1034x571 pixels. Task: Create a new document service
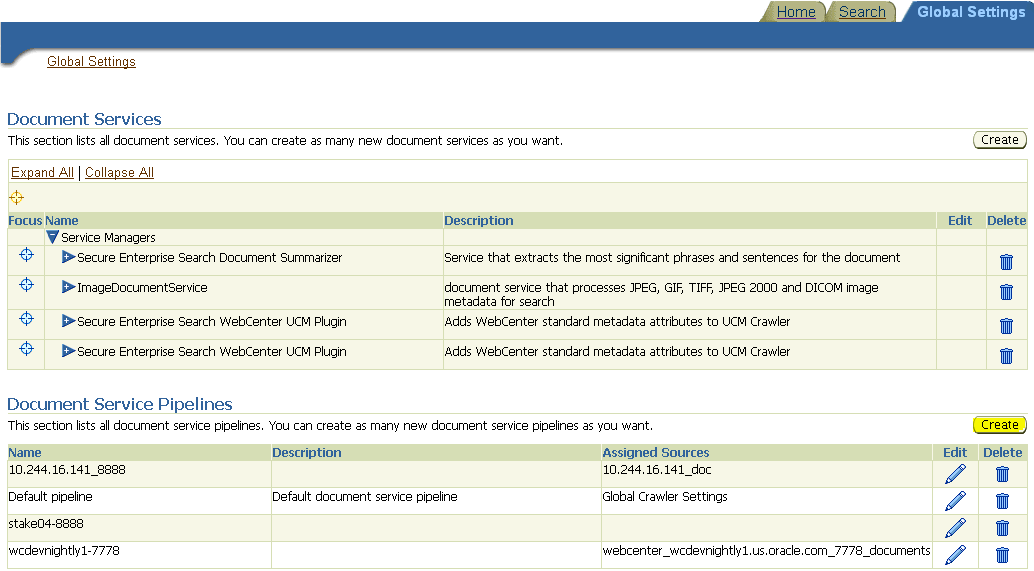(1000, 140)
